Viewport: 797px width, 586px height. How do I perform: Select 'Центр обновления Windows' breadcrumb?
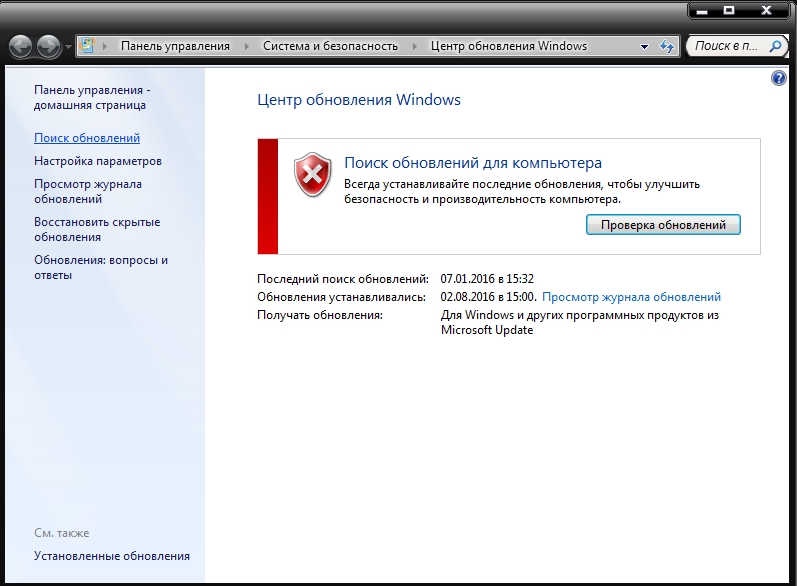click(x=509, y=46)
